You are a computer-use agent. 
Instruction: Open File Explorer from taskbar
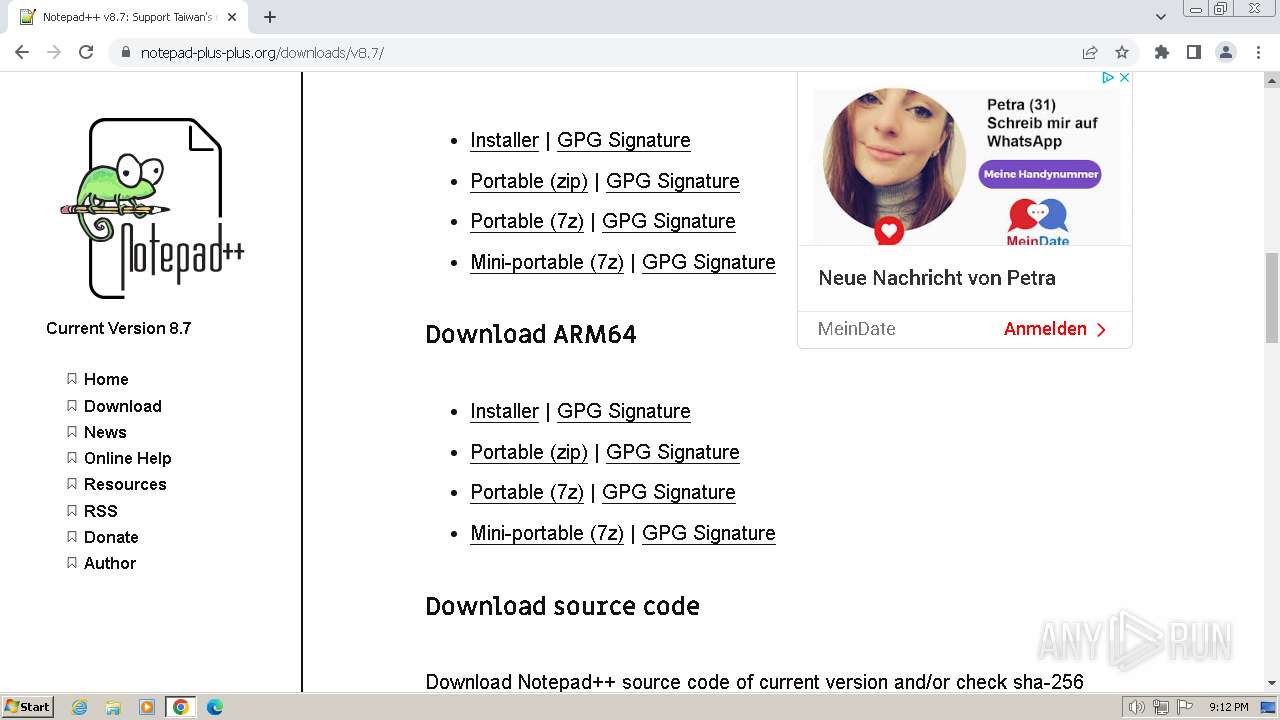point(113,707)
